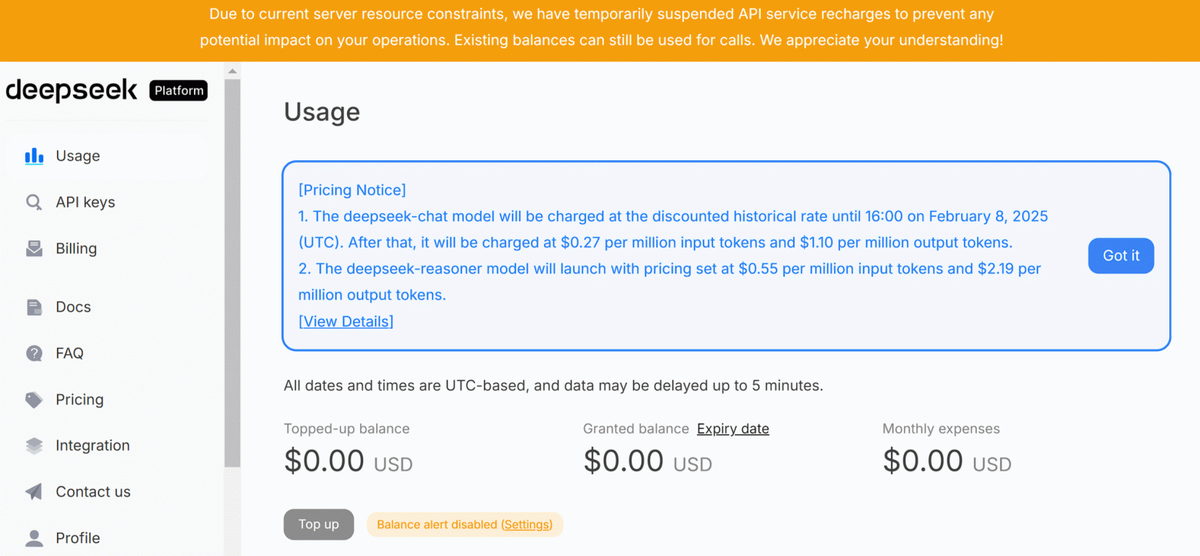Follow the Expiry date link
The height and width of the screenshot is (556, 1200).
point(733,429)
